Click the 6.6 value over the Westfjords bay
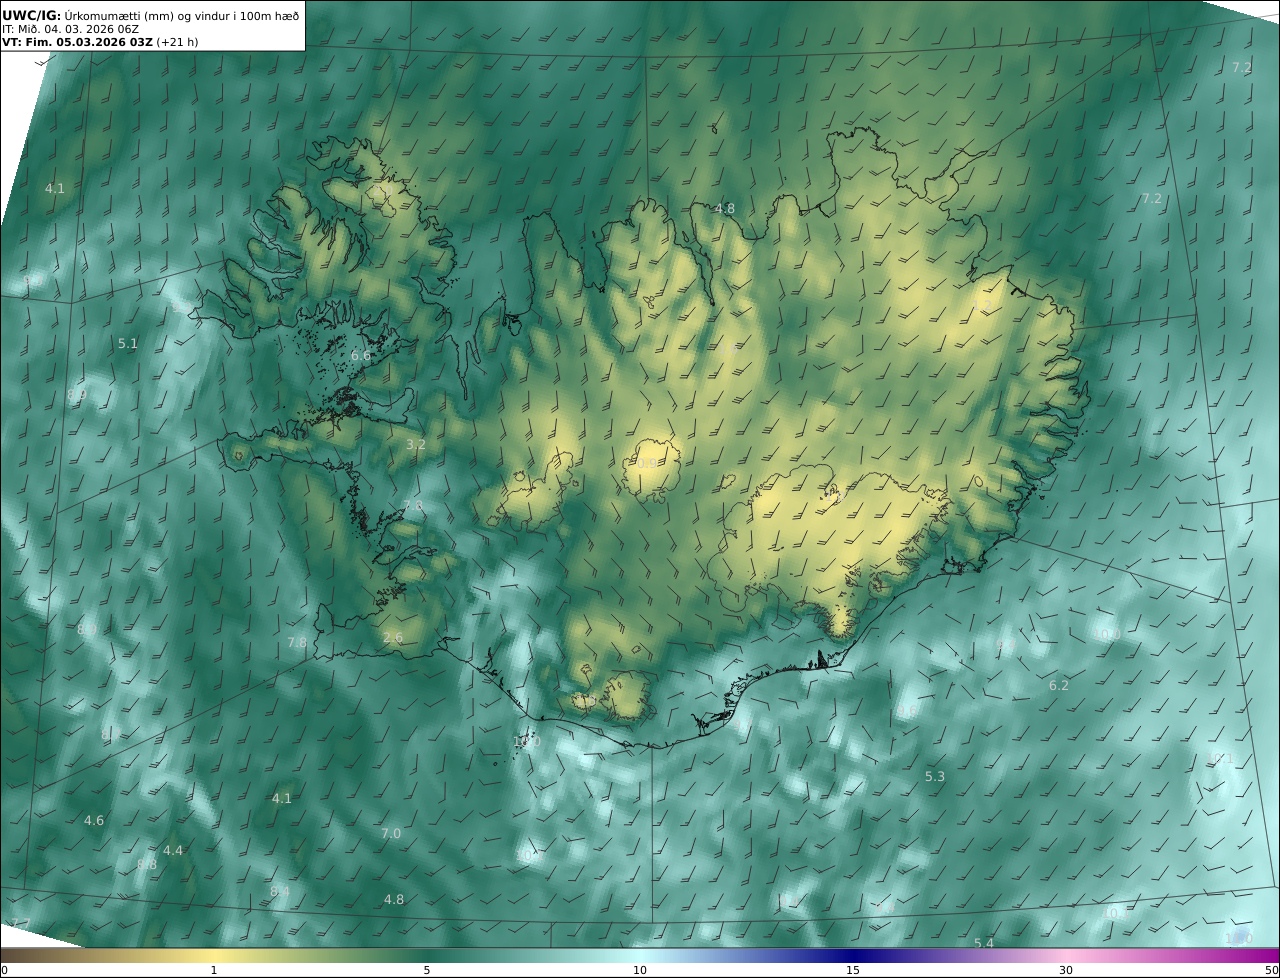 (x=361, y=355)
